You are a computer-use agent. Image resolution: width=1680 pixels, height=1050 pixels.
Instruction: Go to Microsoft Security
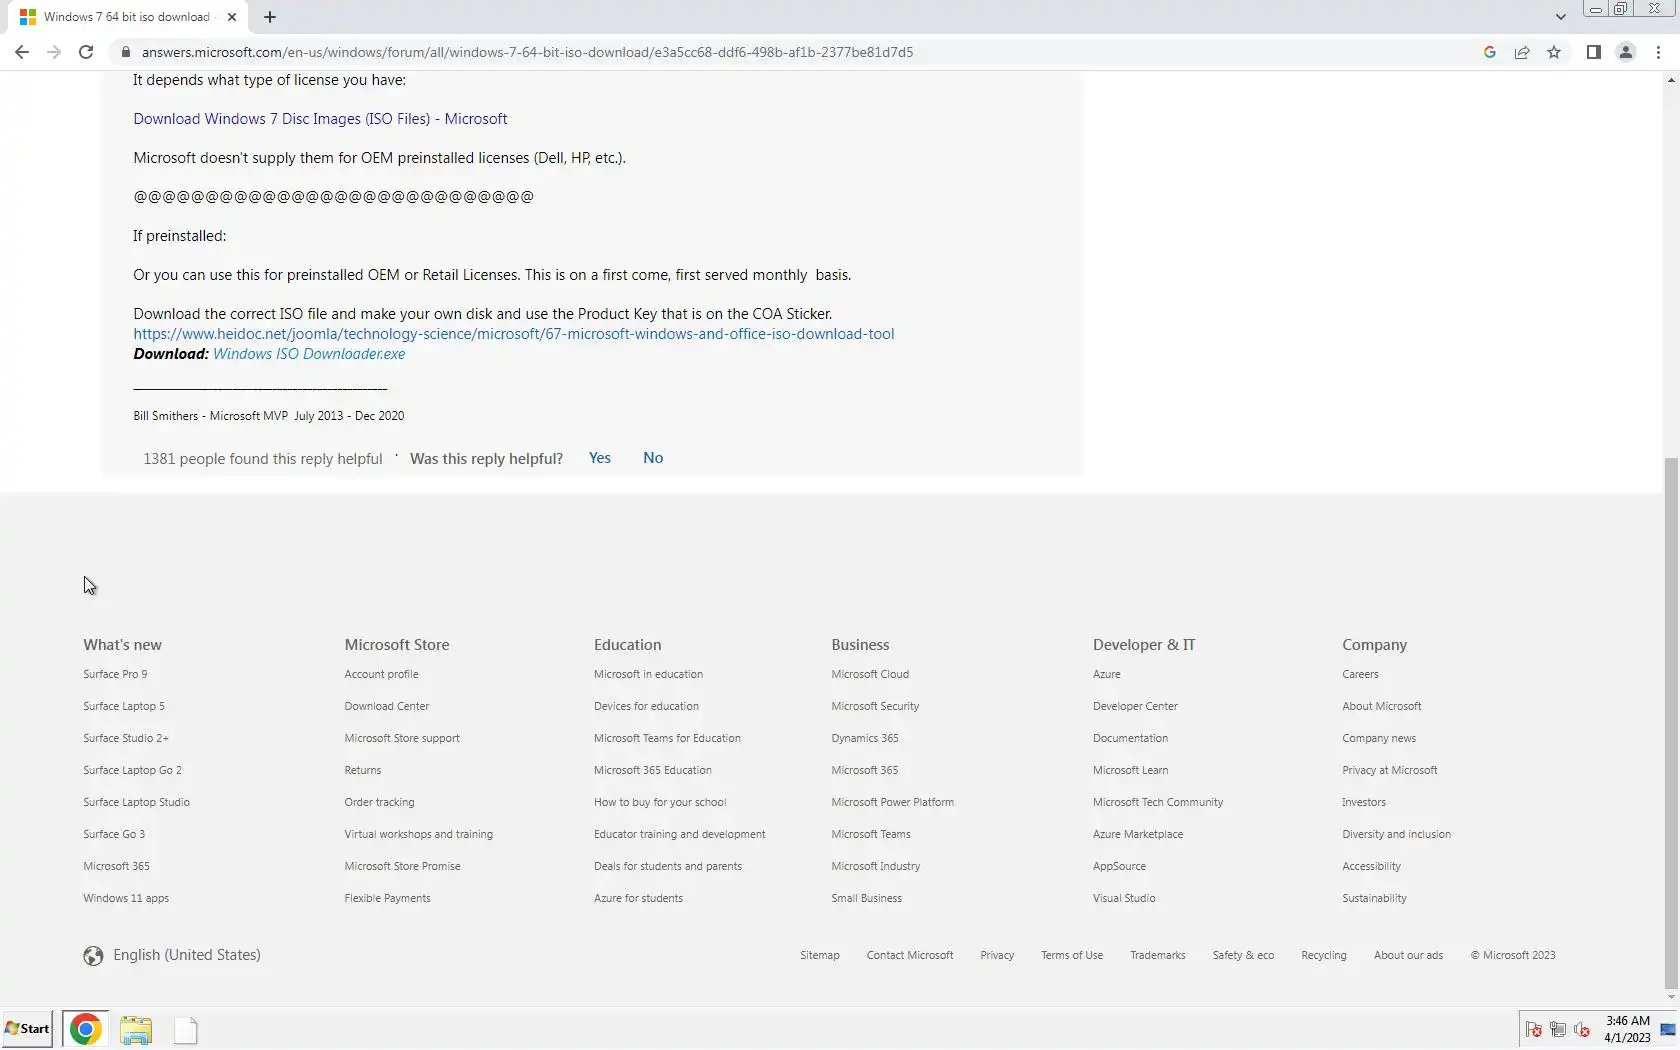click(x=875, y=706)
